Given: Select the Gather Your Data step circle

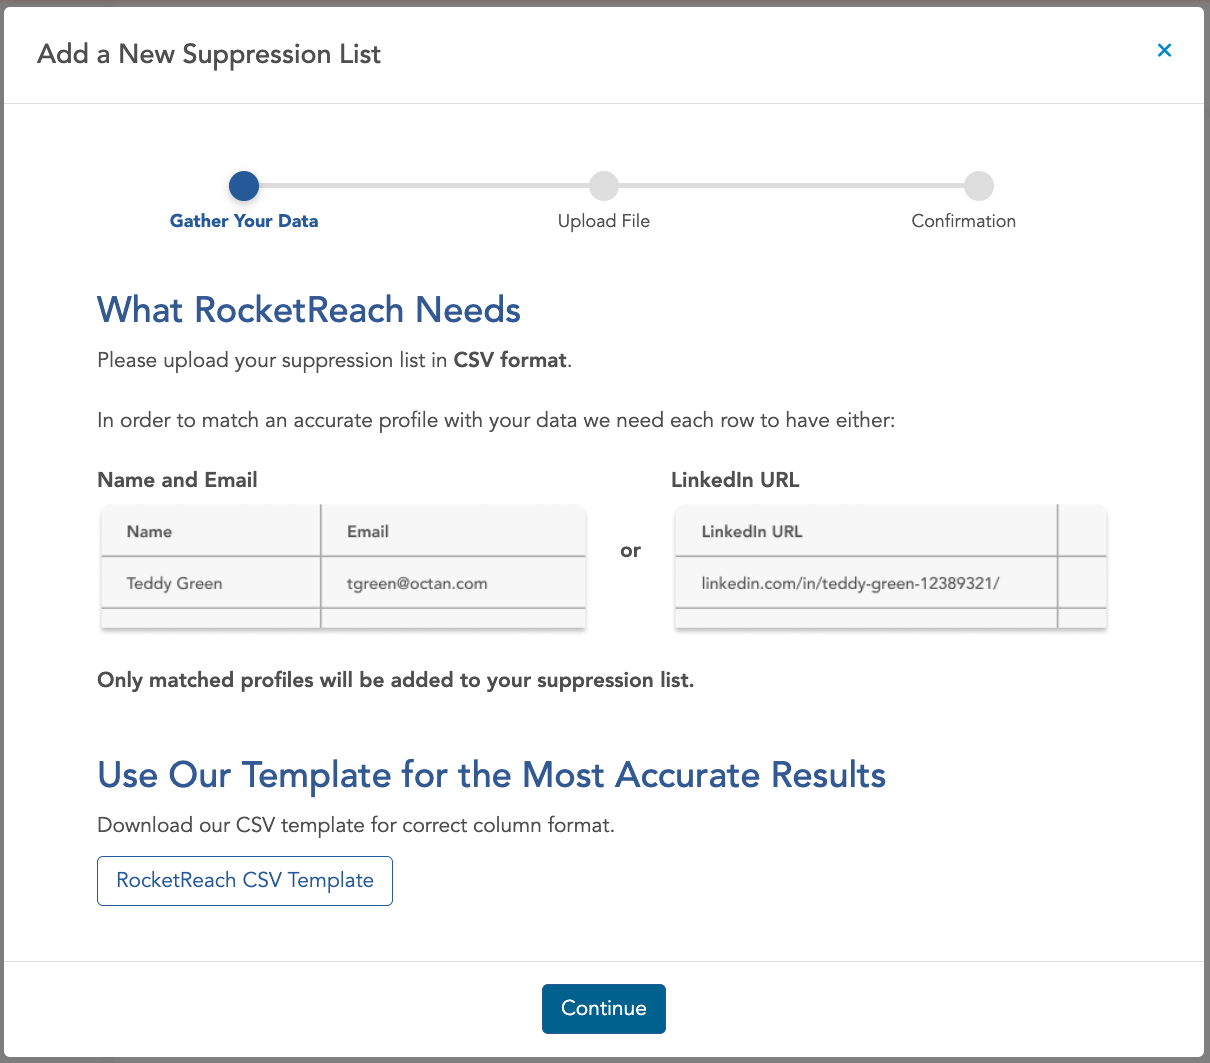Looking at the screenshot, I should pos(244,186).
